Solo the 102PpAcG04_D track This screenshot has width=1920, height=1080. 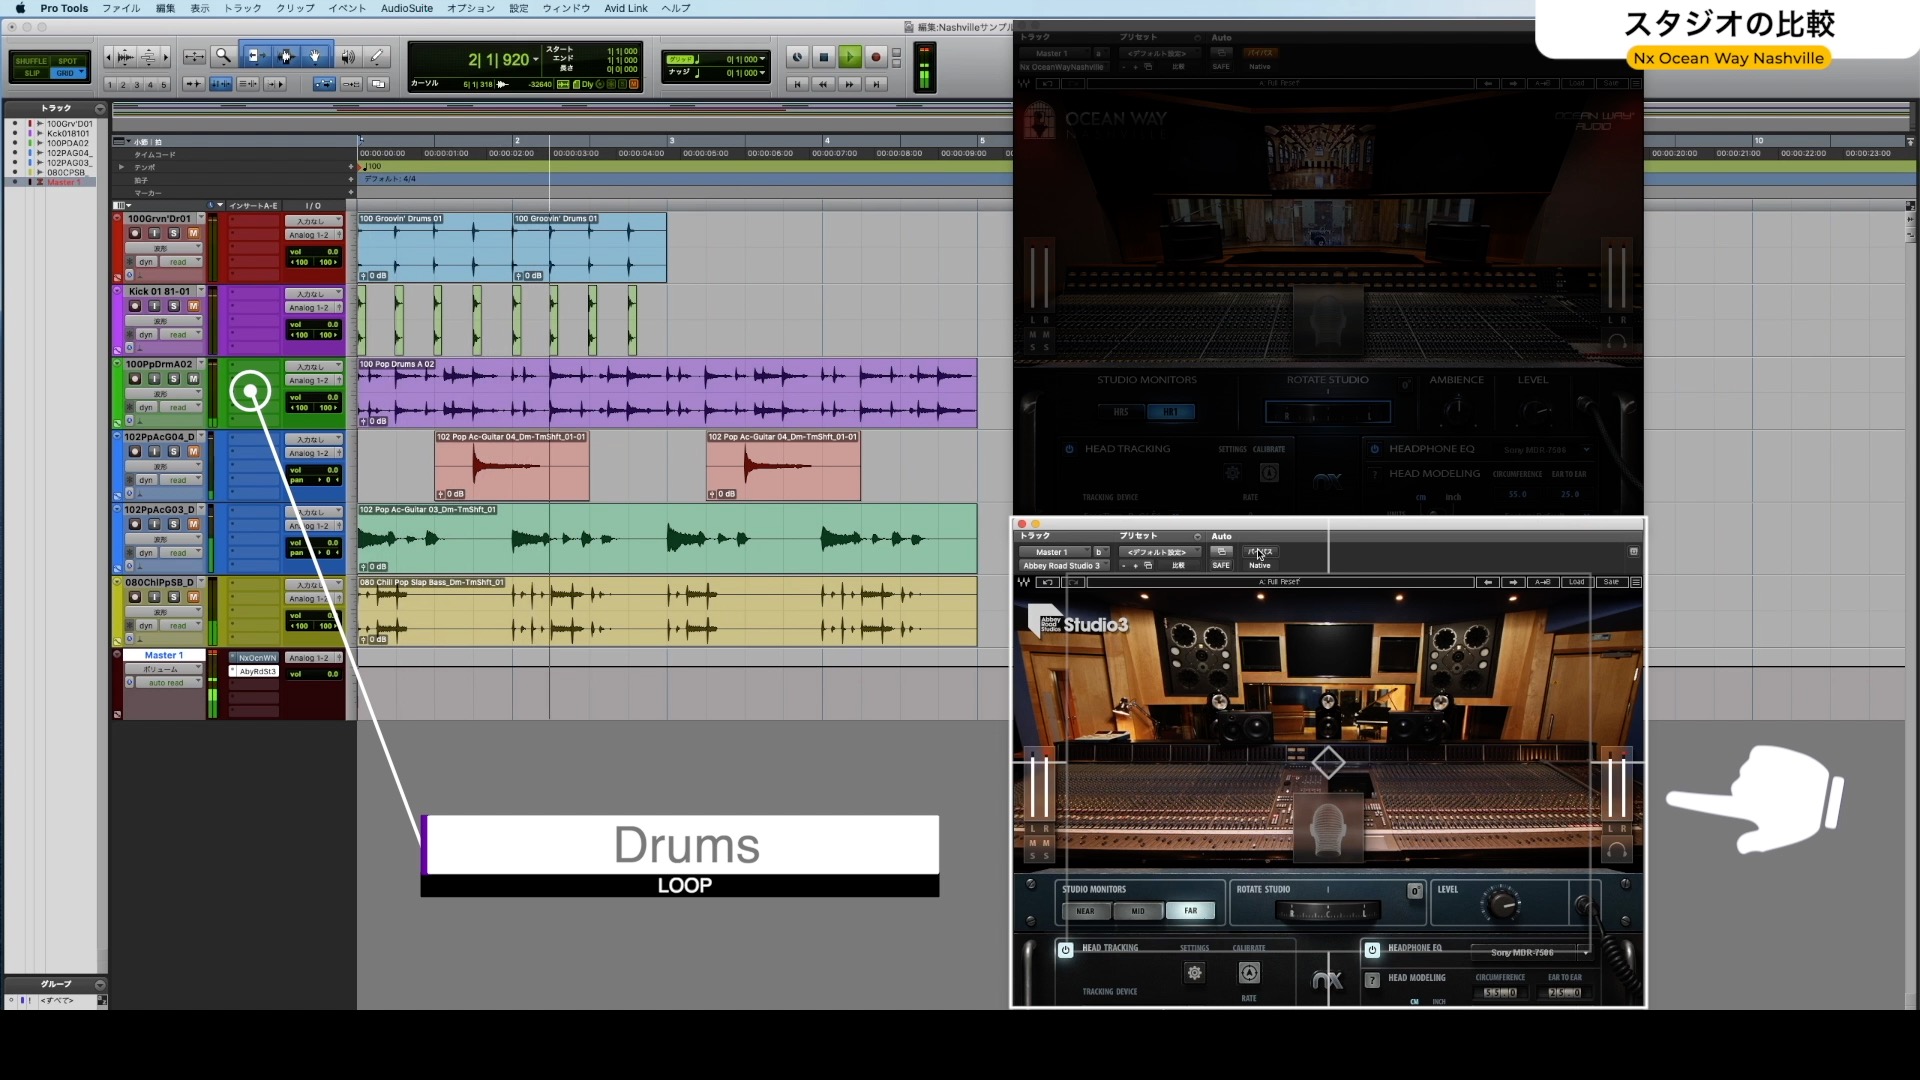[x=174, y=452]
